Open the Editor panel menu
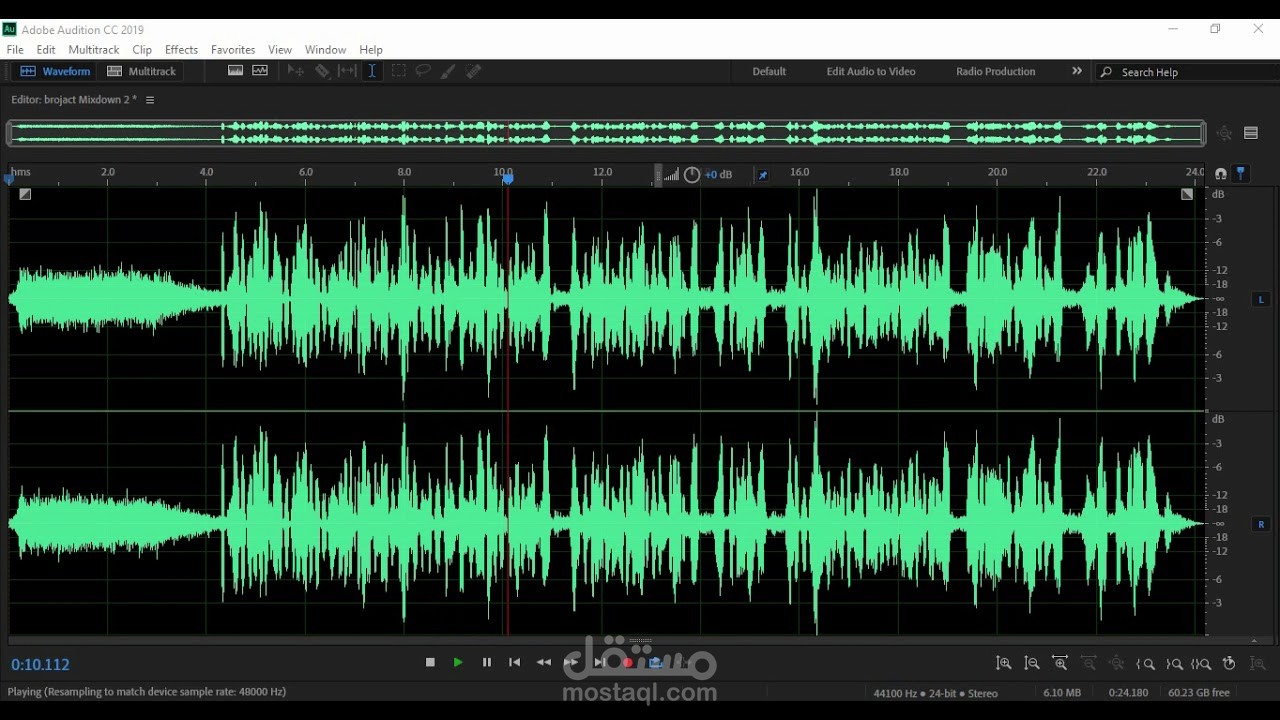1280x720 pixels. click(x=150, y=100)
